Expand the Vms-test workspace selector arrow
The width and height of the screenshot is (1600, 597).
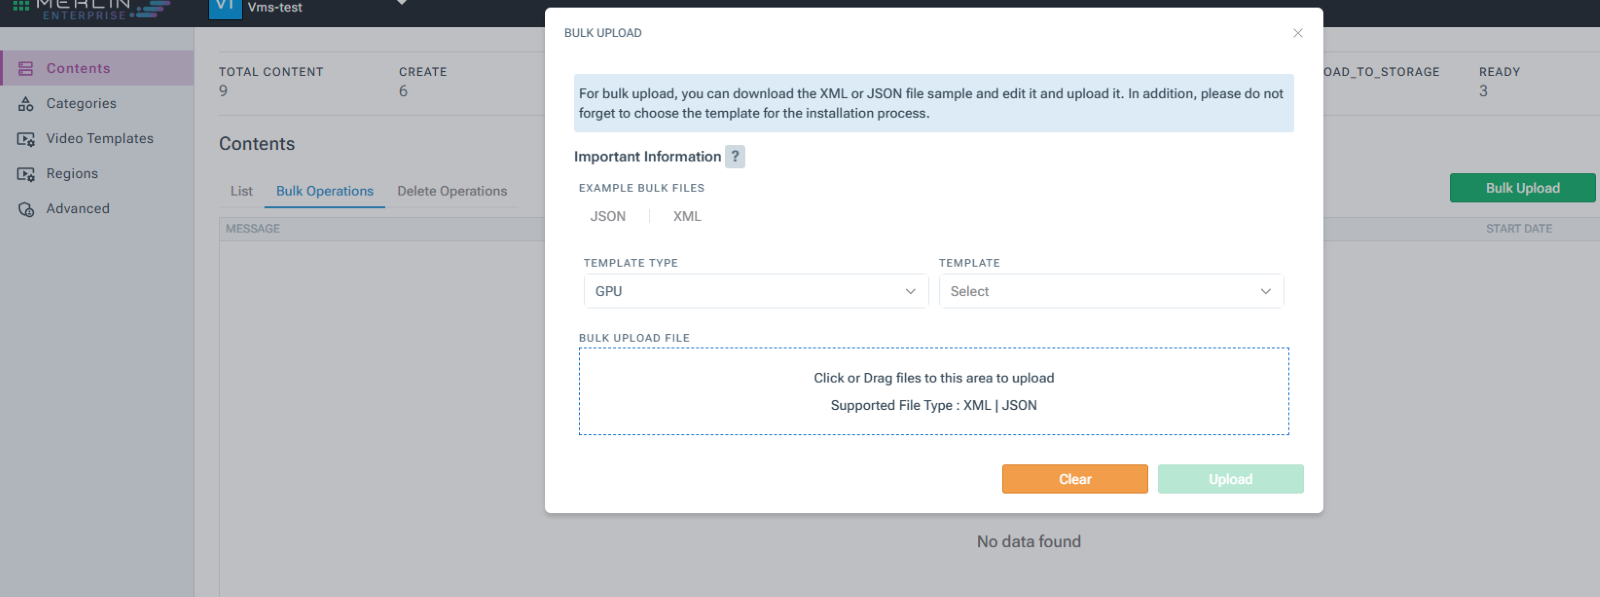coord(401,3)
